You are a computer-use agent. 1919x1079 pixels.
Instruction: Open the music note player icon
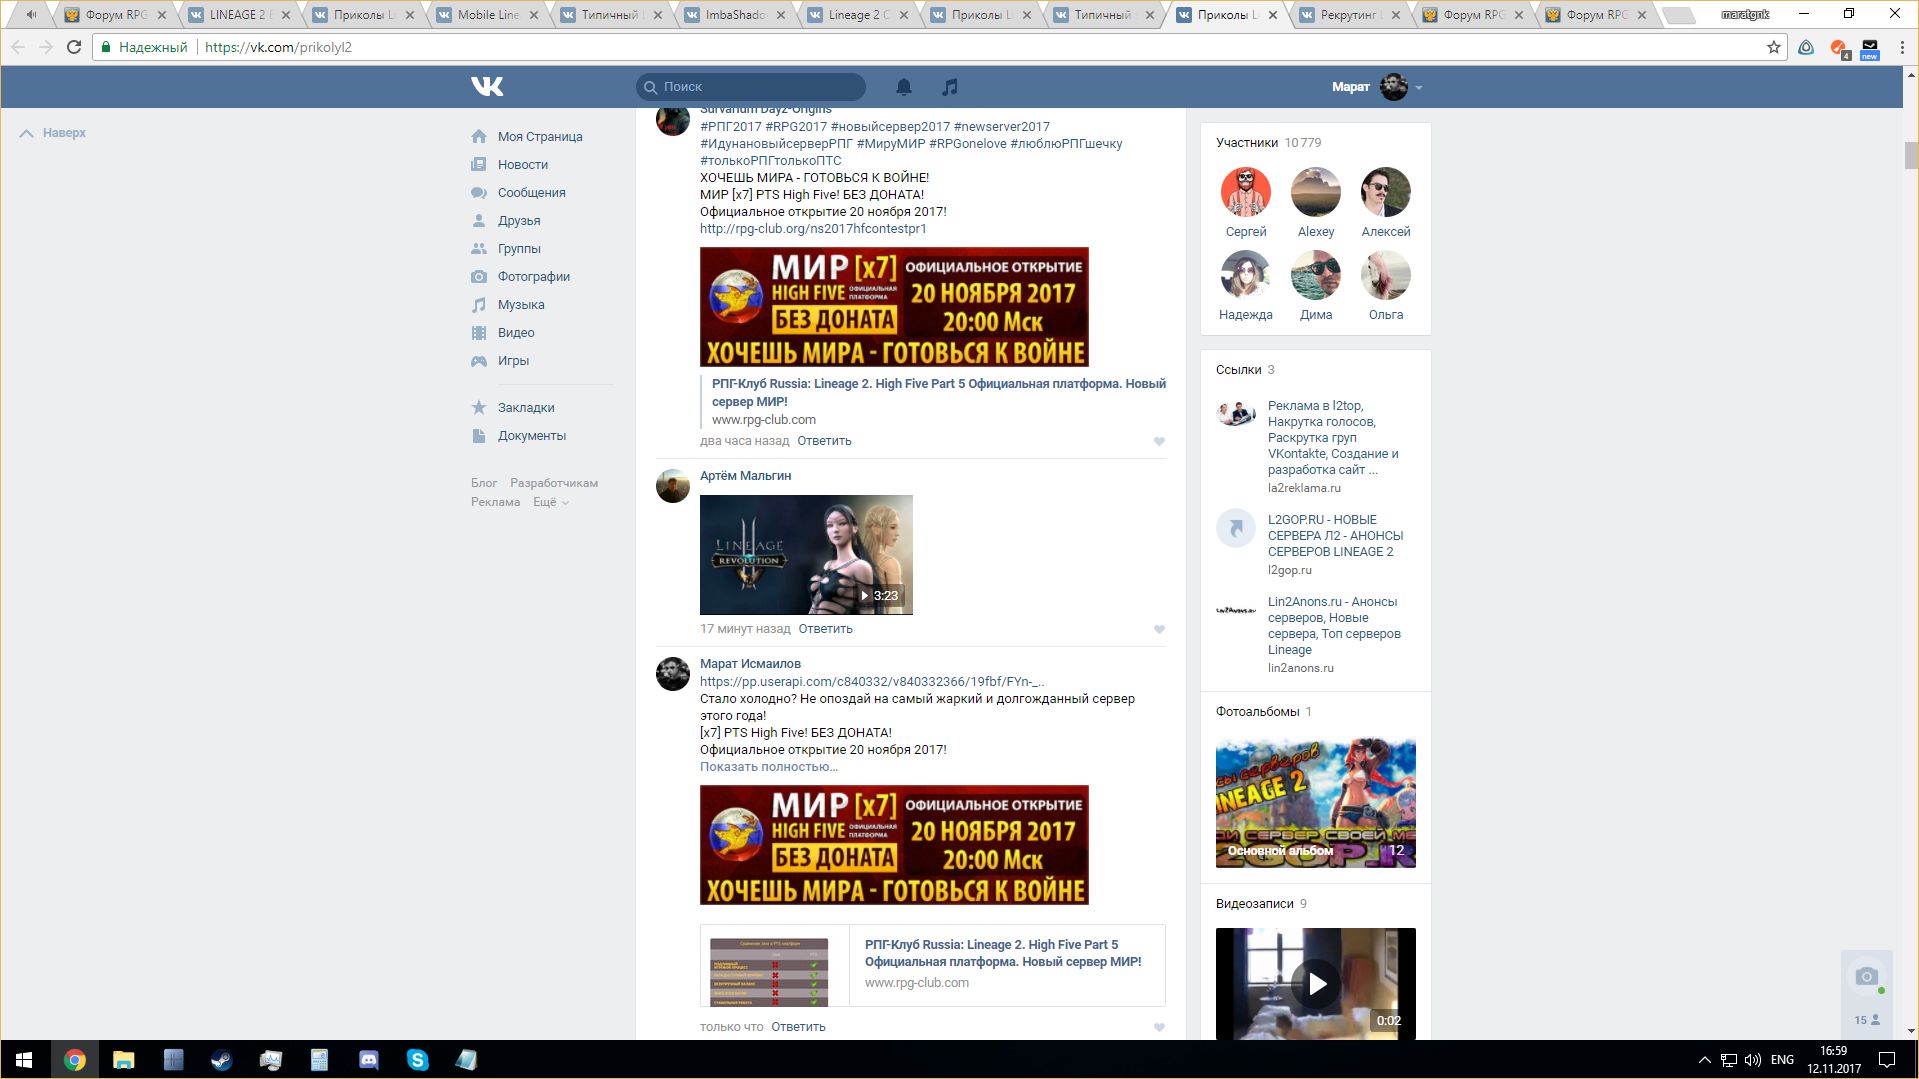tap(949, 87)
